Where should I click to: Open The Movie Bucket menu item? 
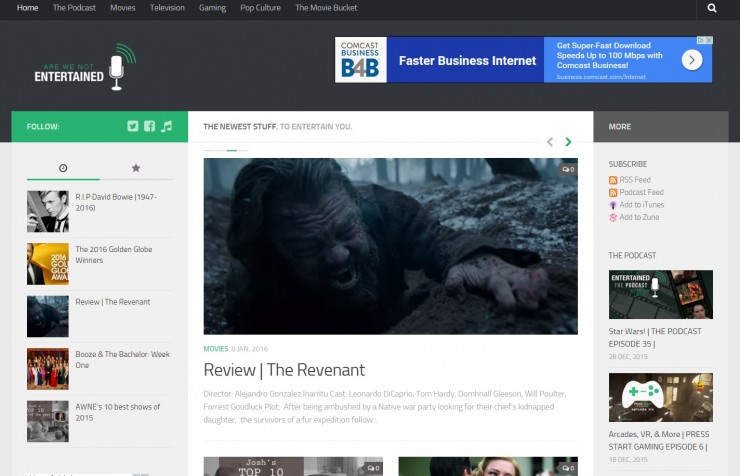[x=326, y=8]
